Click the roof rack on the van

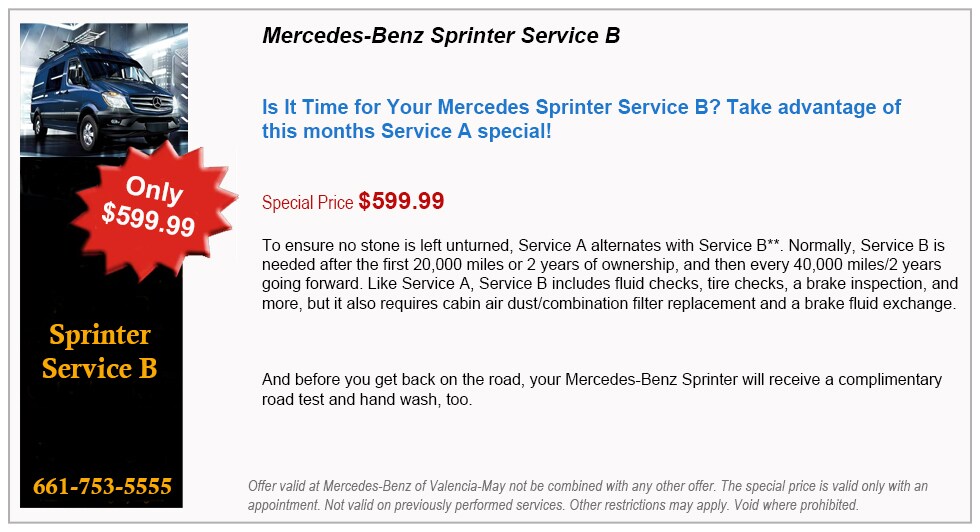66,44
